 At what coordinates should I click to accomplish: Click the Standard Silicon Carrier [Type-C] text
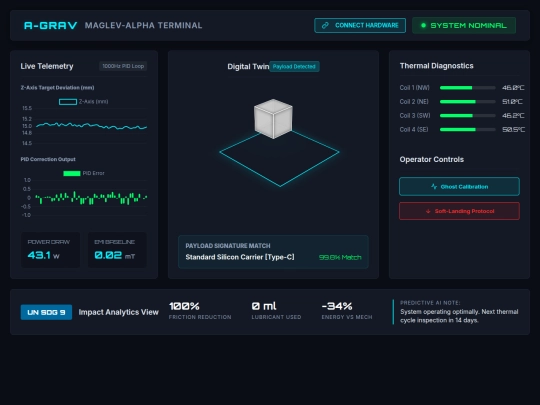tap(240, 257)
